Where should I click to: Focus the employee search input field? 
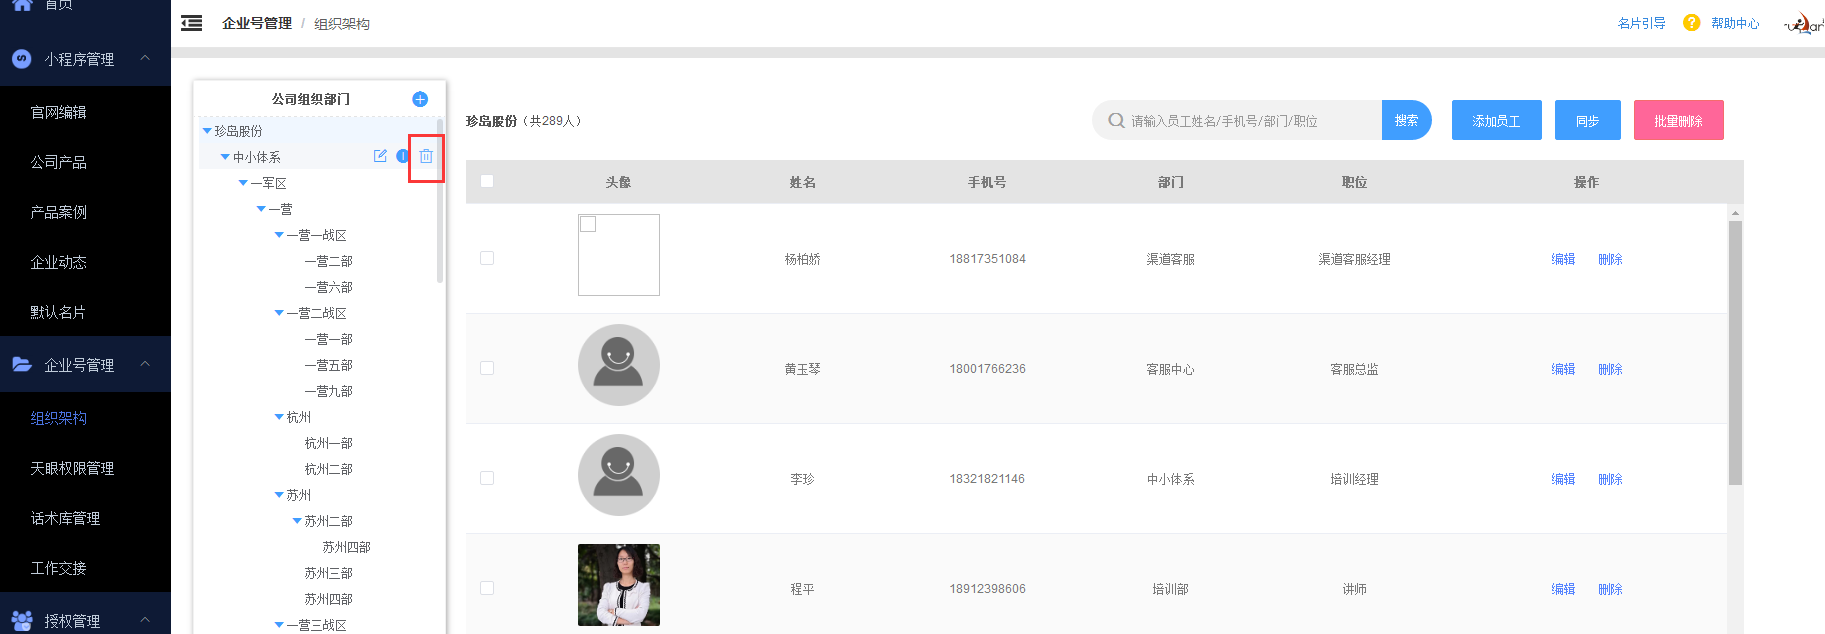pyautogui.click(x=1250, y=121)
